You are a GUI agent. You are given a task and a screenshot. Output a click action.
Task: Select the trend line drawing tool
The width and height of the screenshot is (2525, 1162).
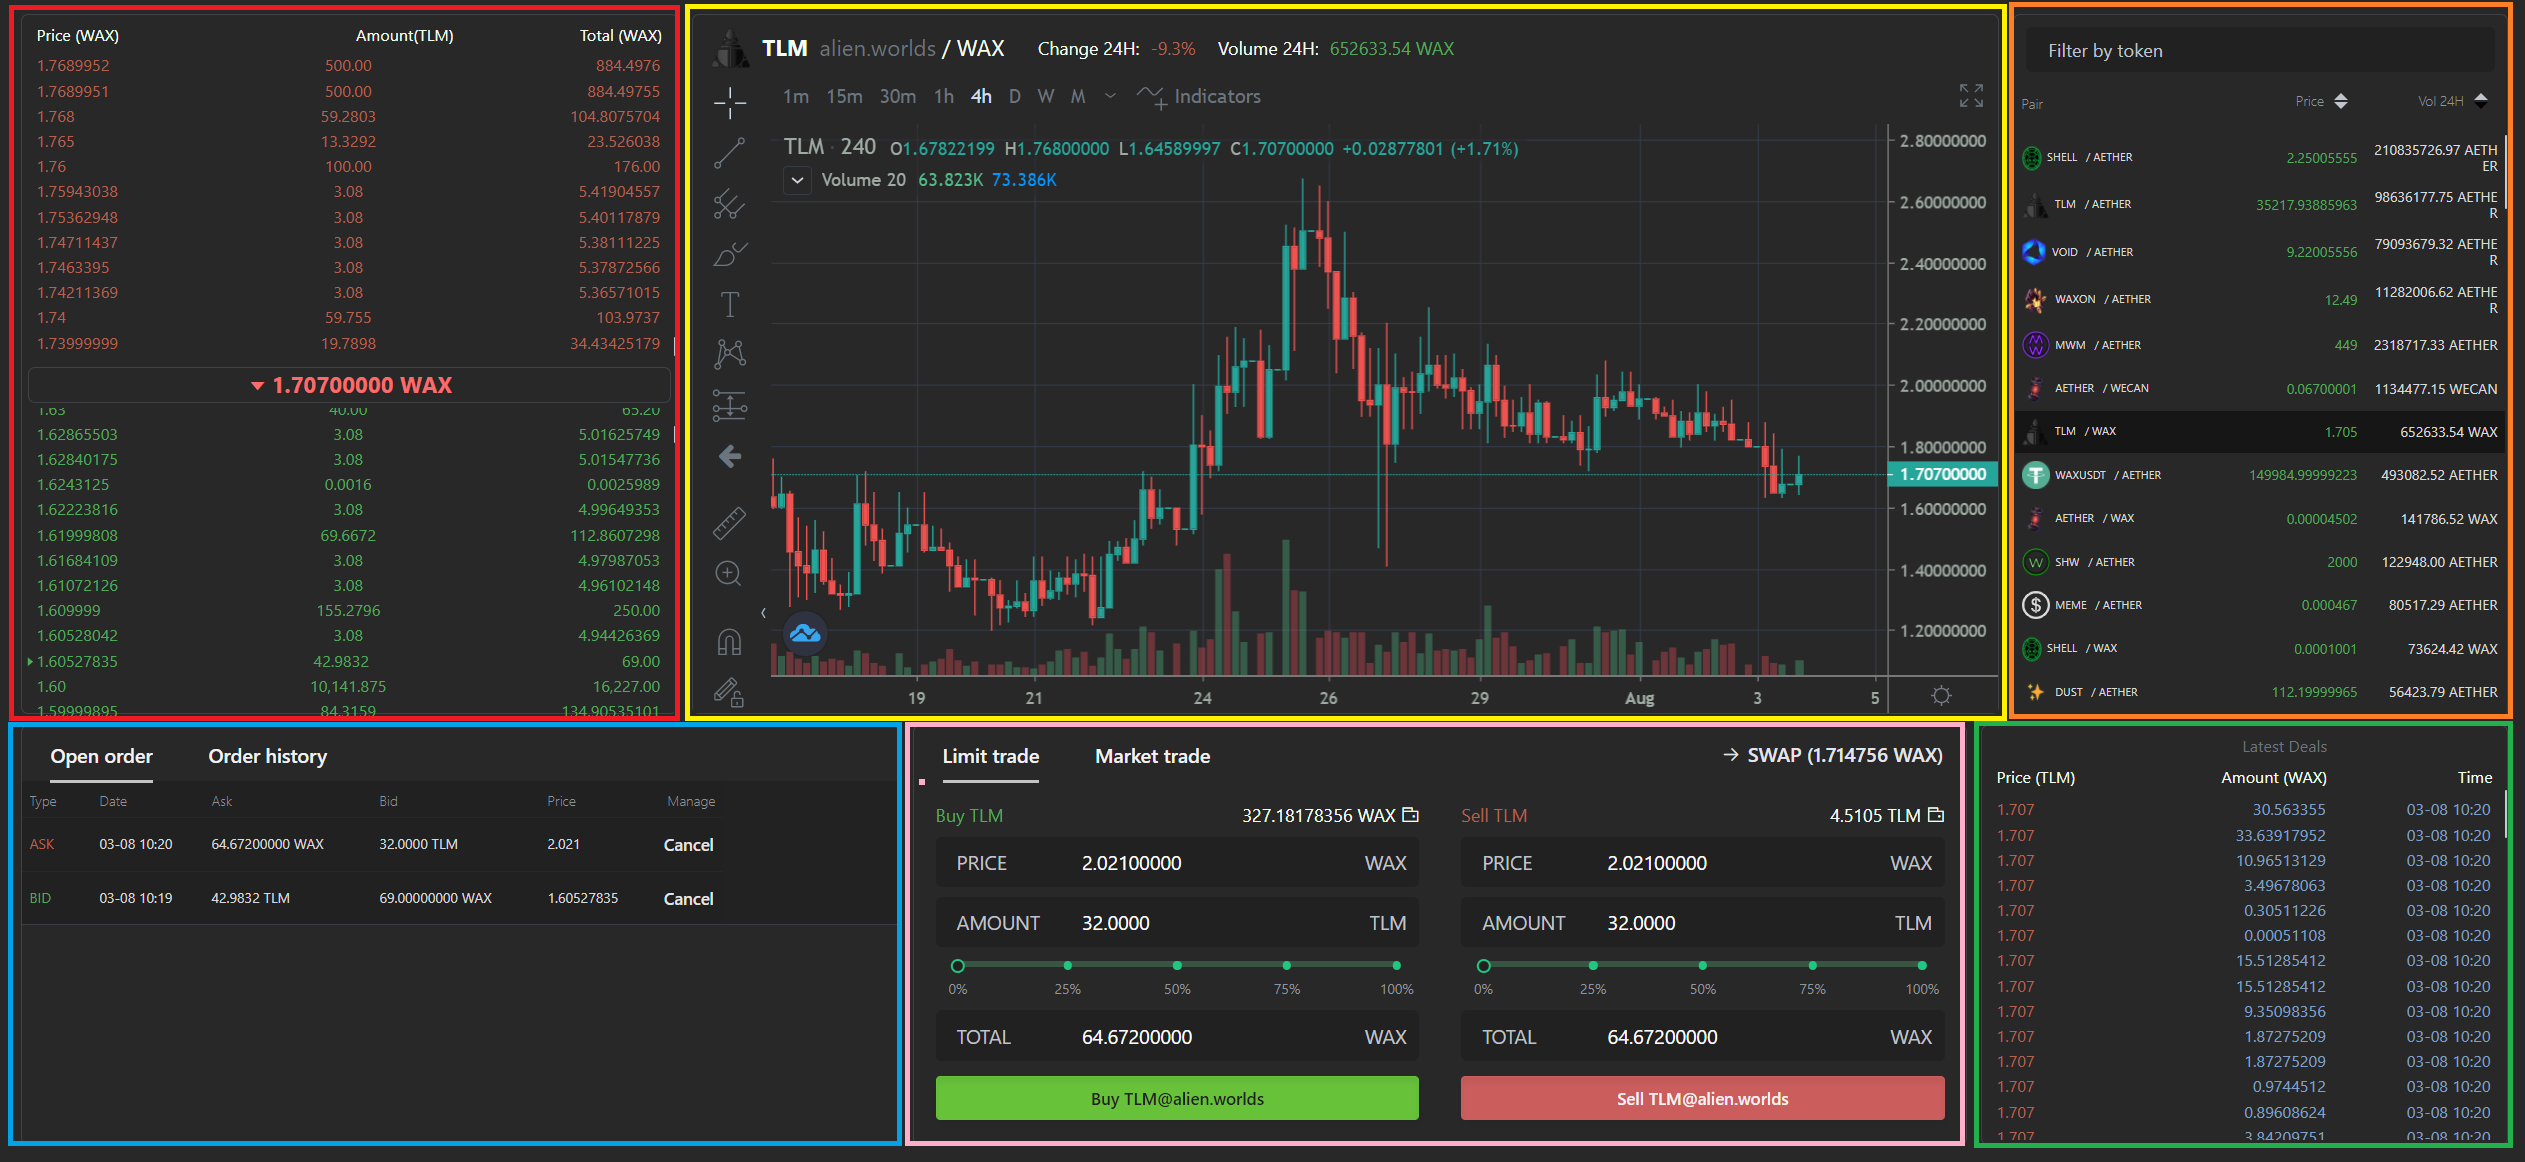click(730, 153)
